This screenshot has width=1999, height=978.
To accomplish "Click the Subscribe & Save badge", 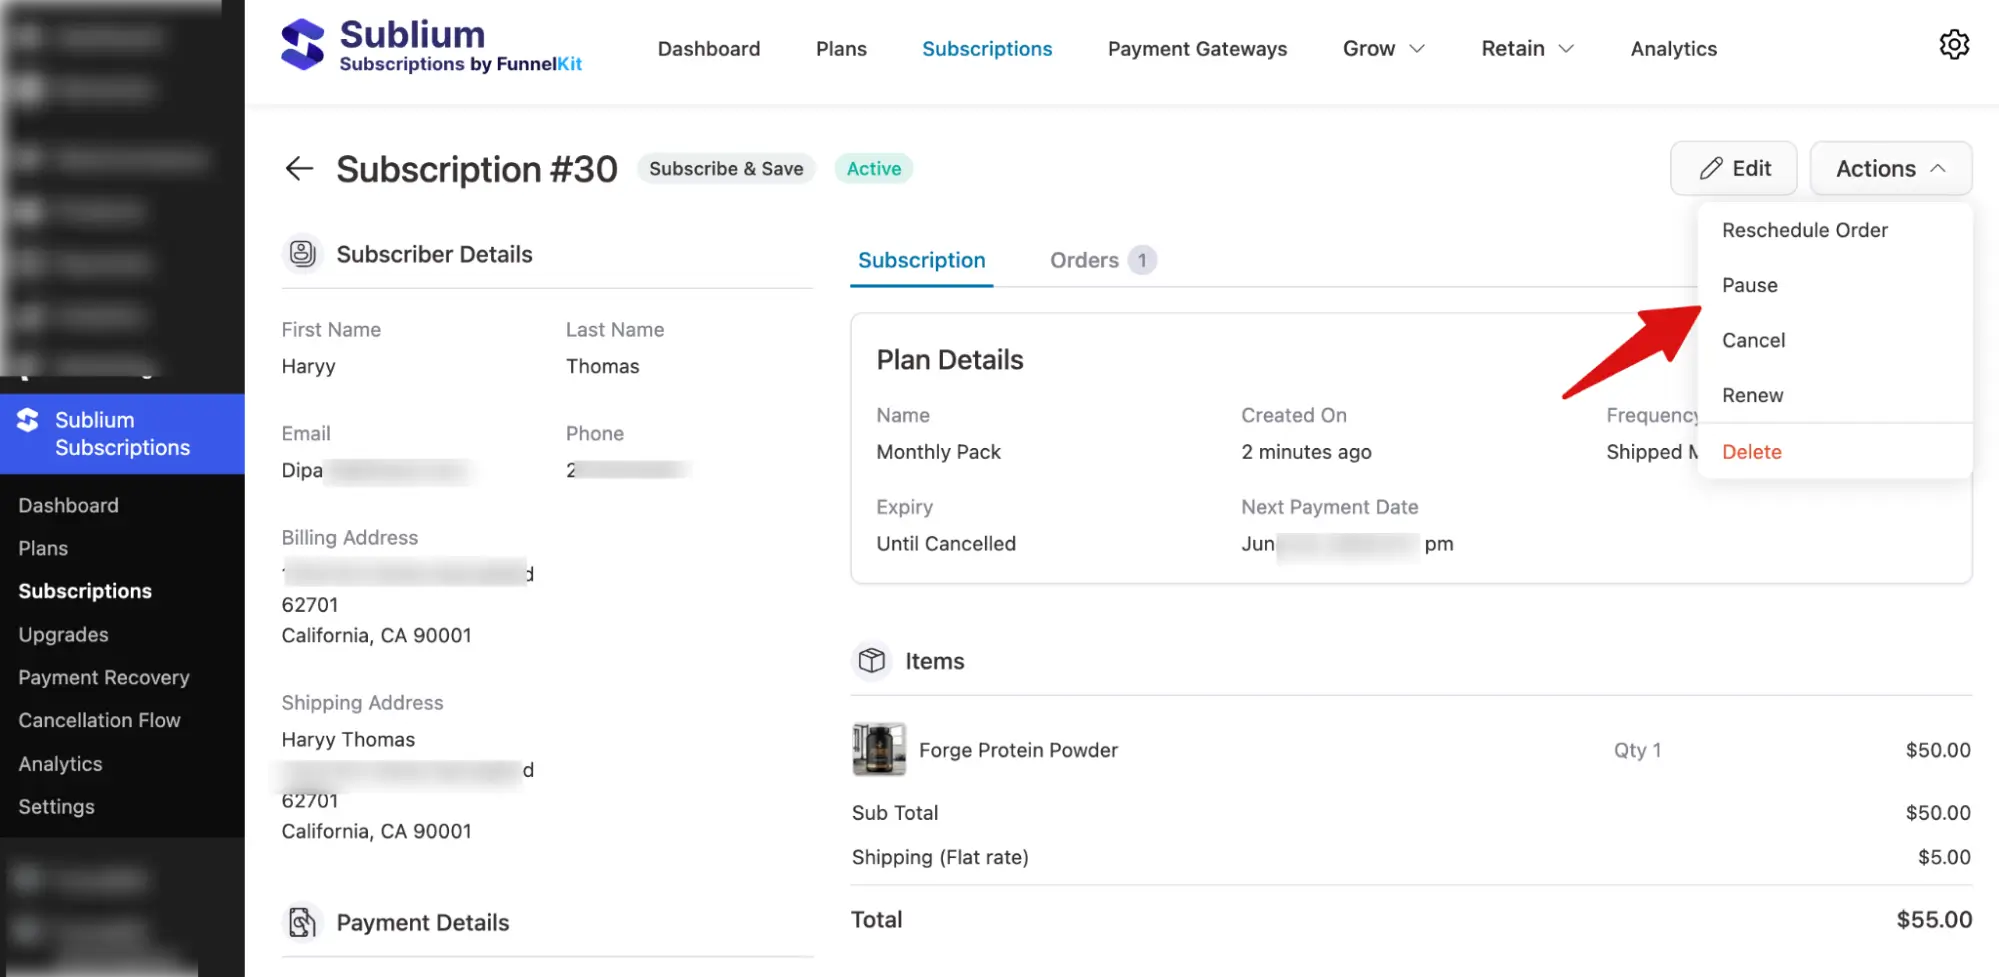I will (x=726, y=168).
